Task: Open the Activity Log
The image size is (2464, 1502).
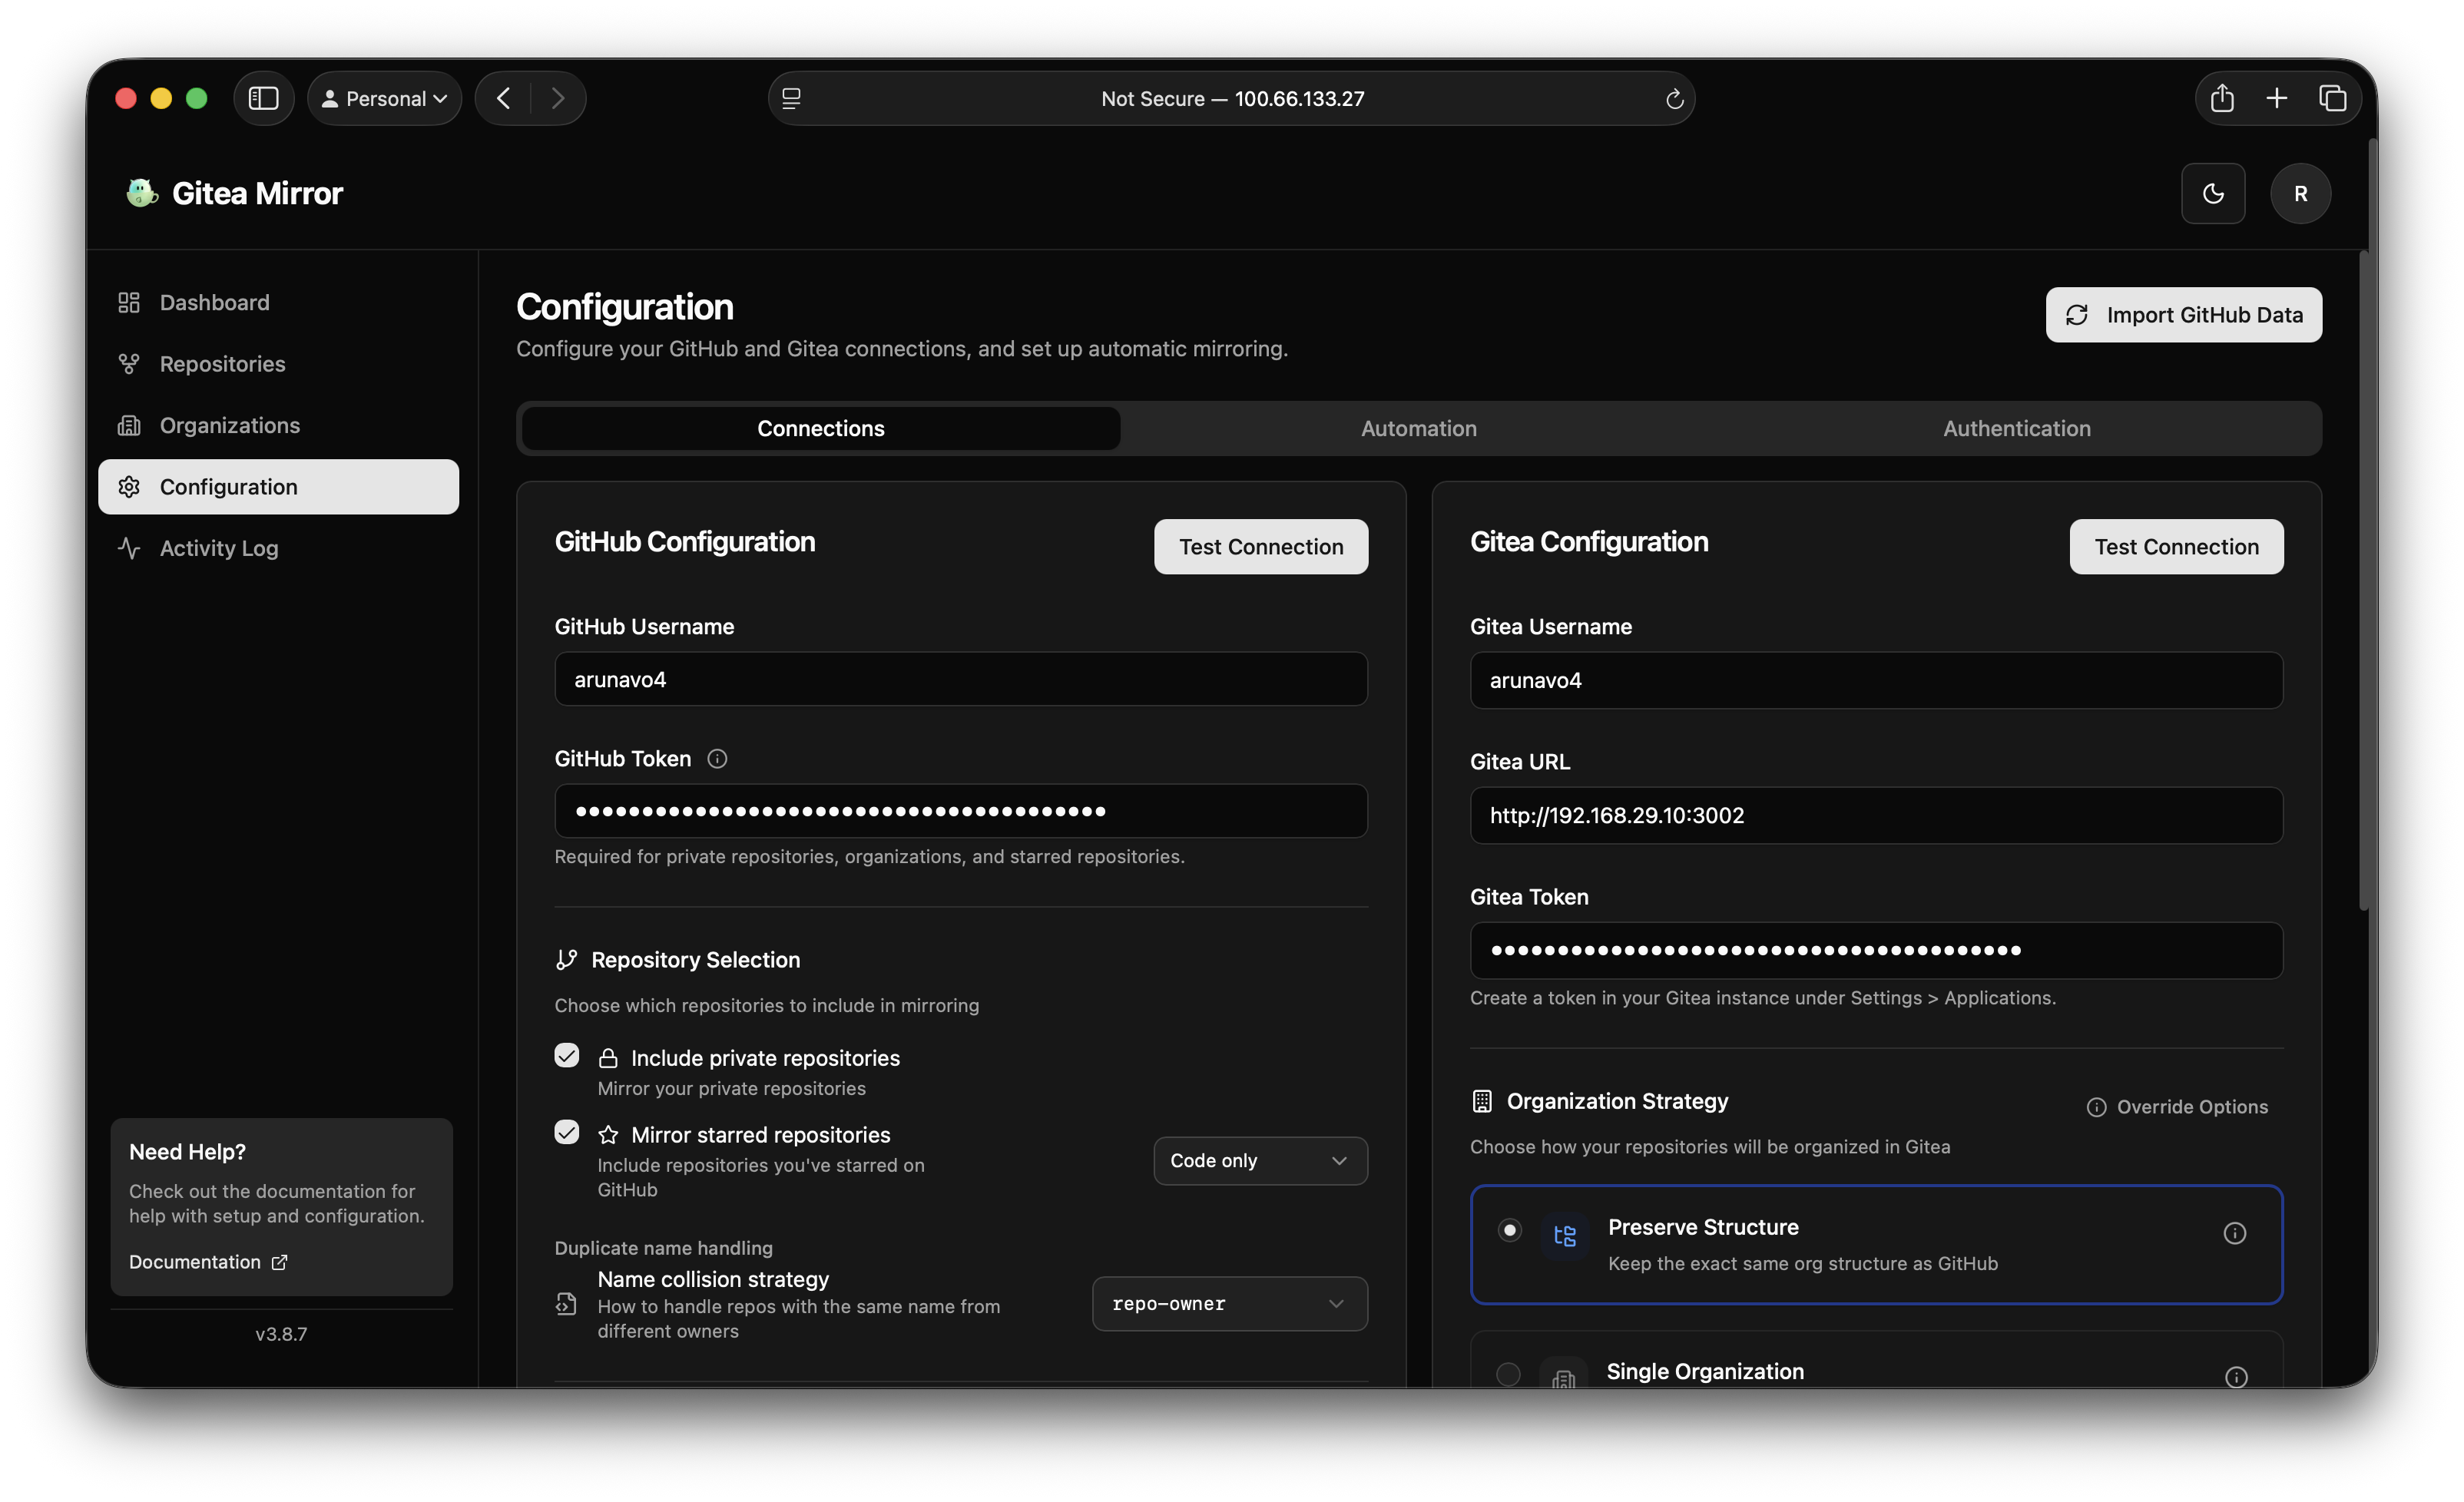Action: pyautogui.click(x=219, y=548)
